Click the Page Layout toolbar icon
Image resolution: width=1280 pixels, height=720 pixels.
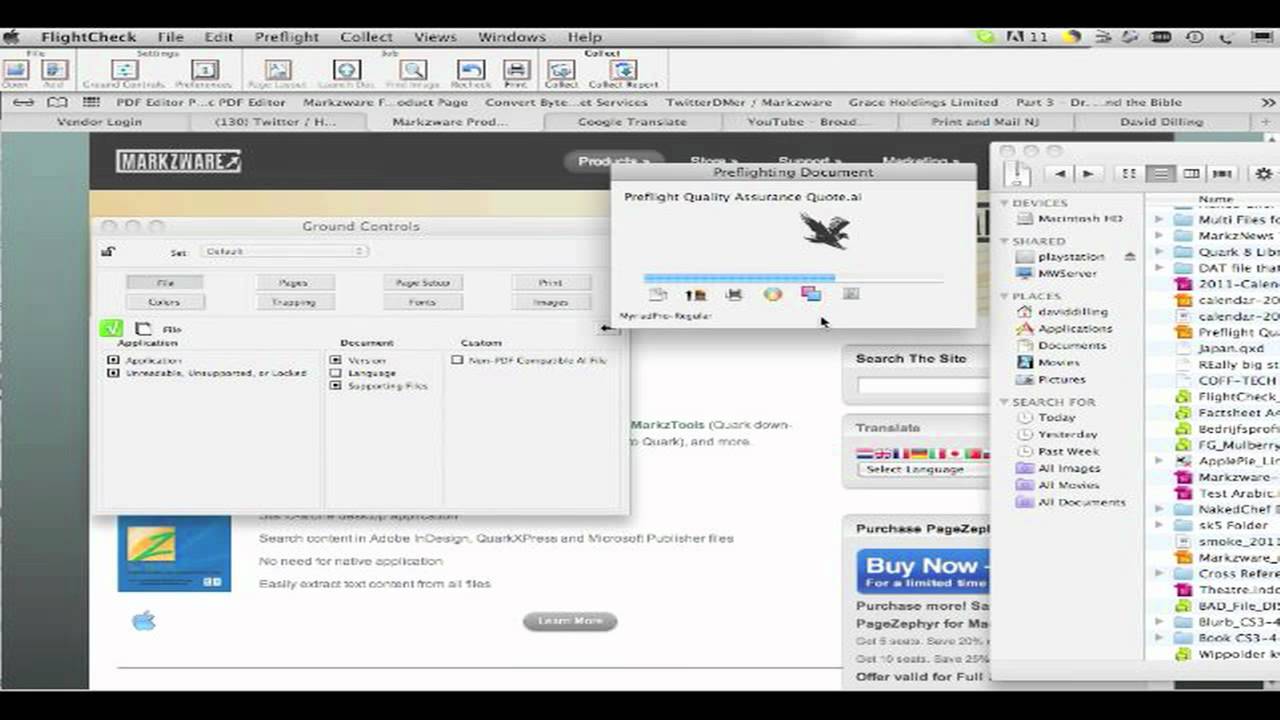[x=278, y=71]
